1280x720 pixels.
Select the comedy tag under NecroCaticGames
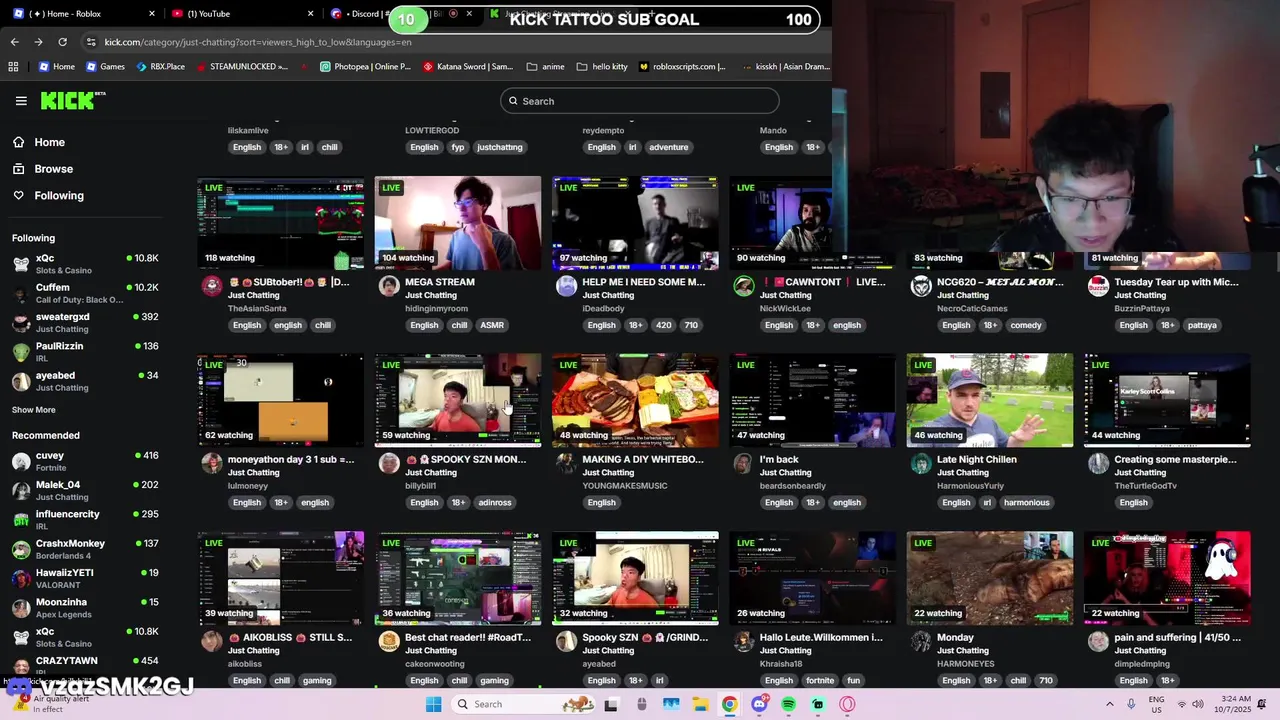[1026, 325]
